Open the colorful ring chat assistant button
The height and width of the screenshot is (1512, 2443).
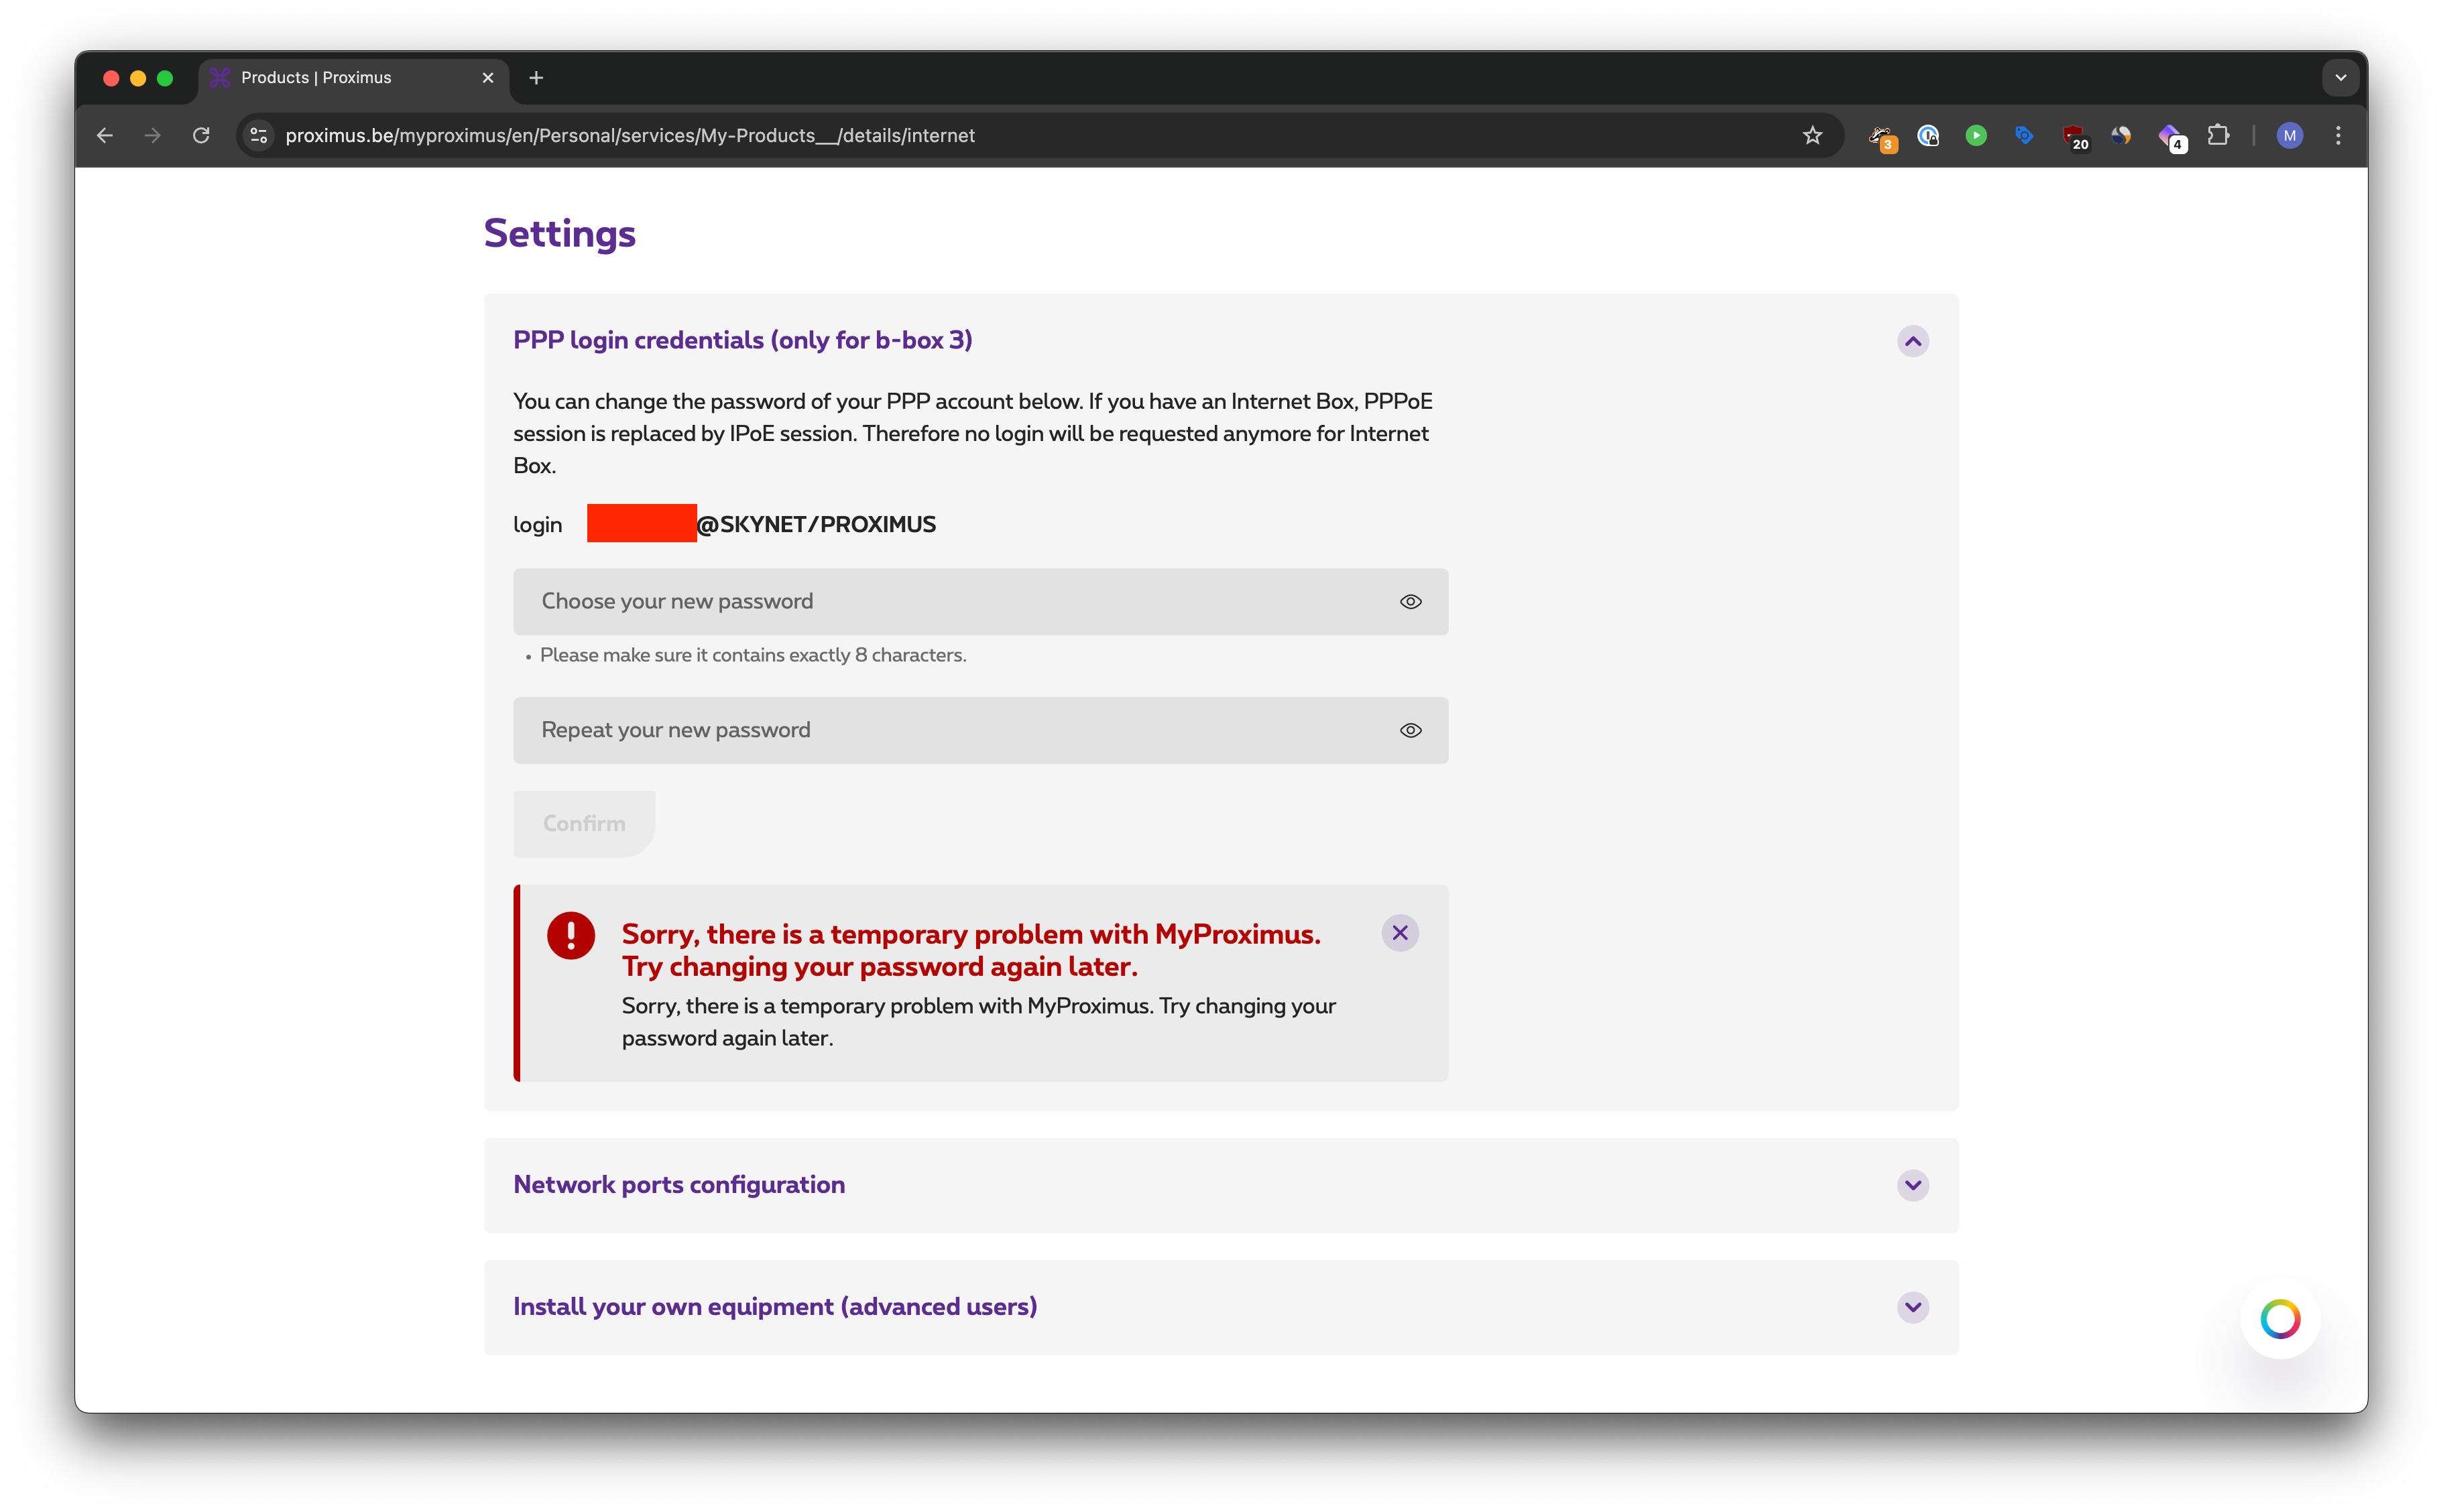pyautogui.click(x=2280, y=1320)
